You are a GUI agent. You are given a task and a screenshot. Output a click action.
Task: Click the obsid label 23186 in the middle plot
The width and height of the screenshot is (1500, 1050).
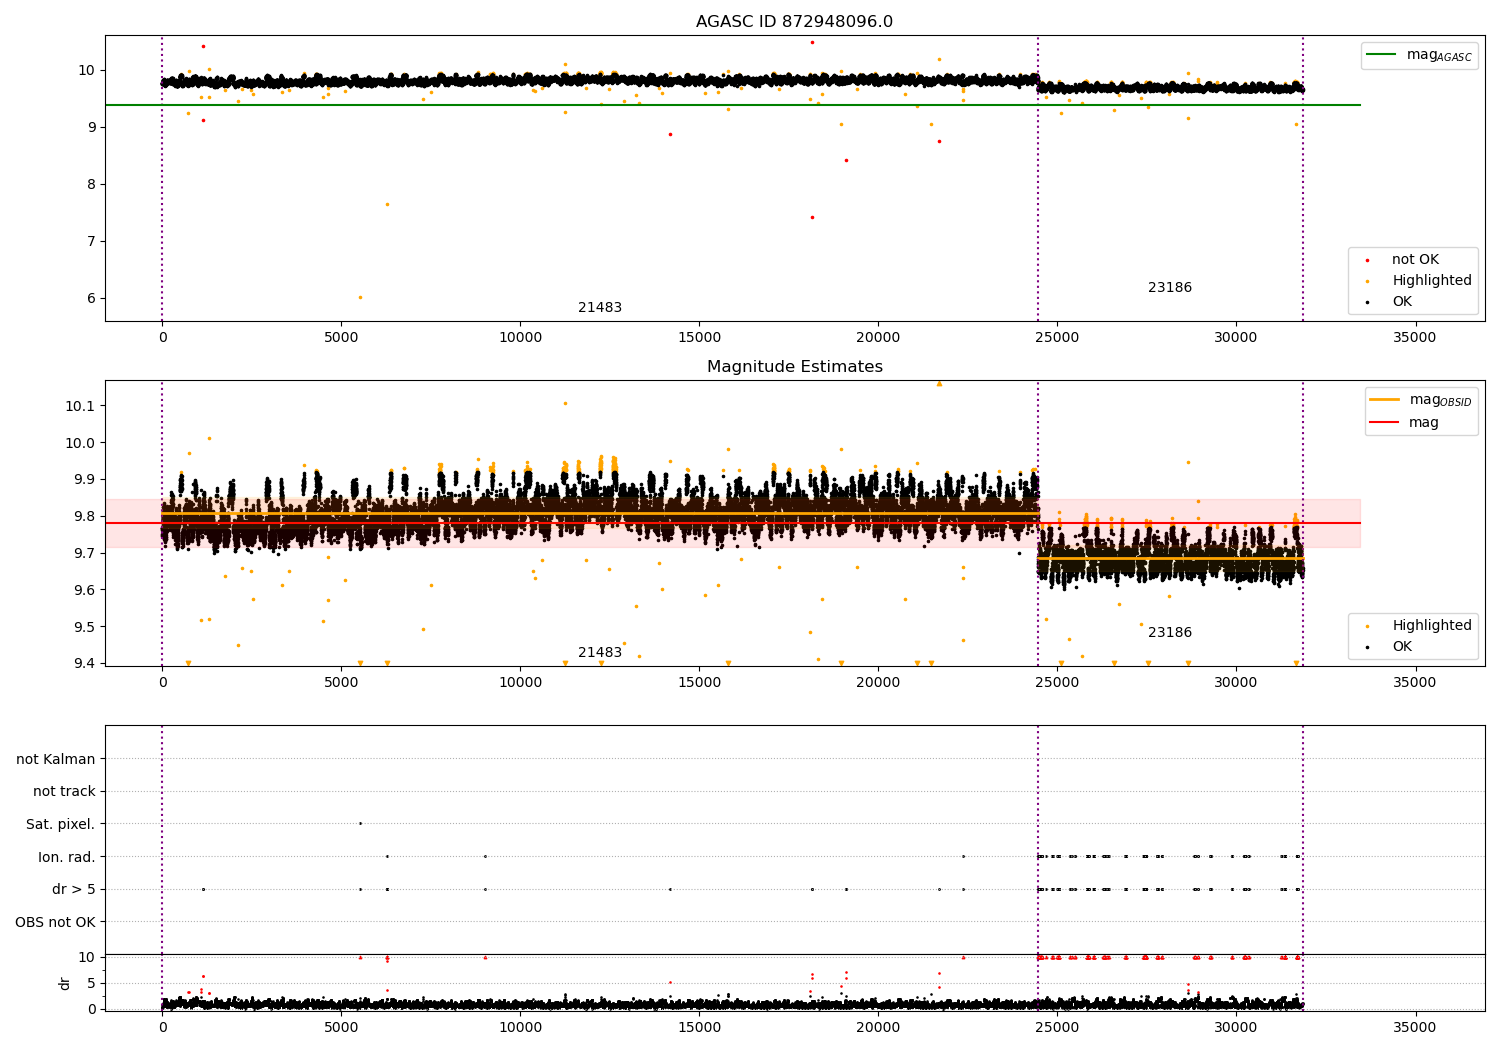point(1170,633)
